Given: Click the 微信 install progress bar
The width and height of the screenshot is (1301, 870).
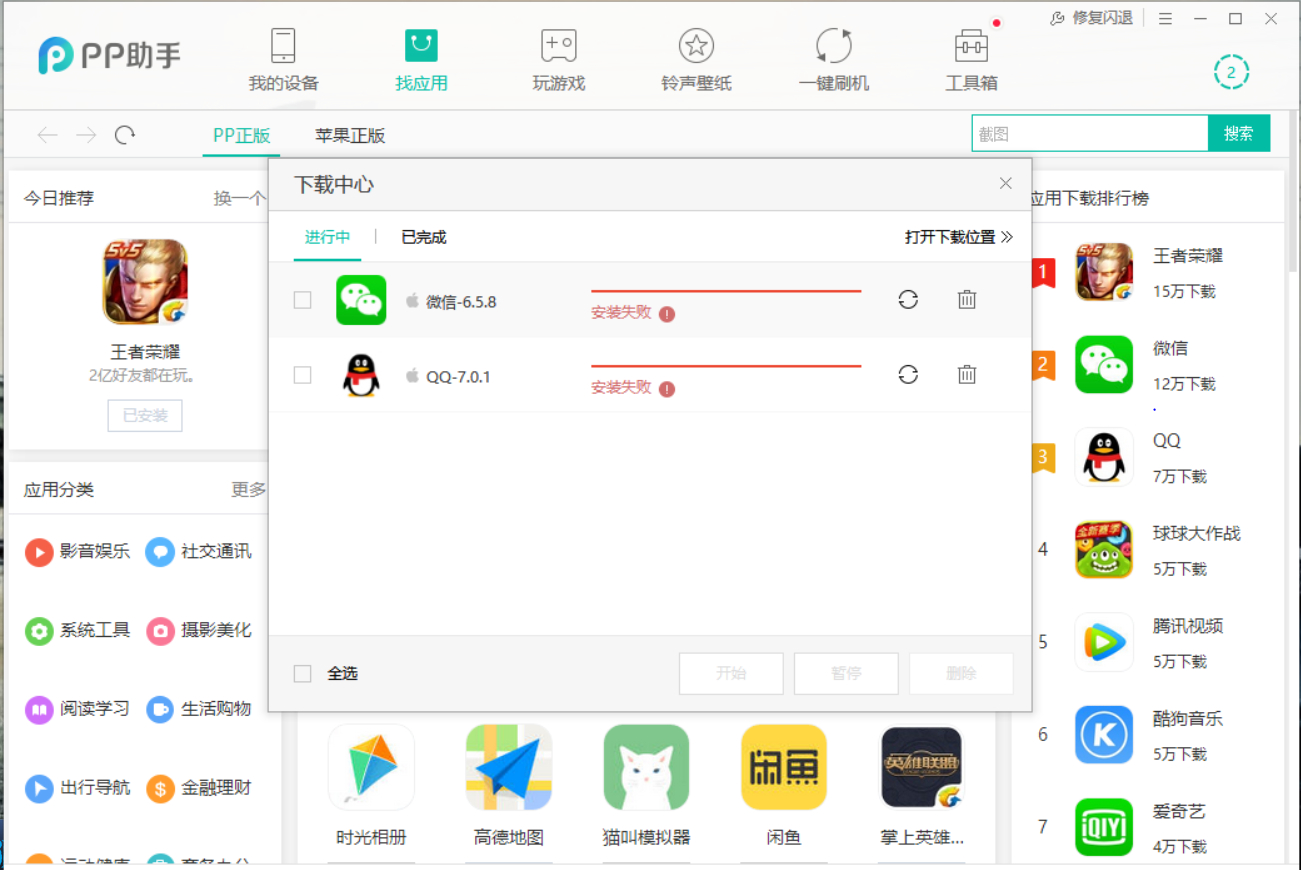Looking at the screenshot, I should point(726,291).
